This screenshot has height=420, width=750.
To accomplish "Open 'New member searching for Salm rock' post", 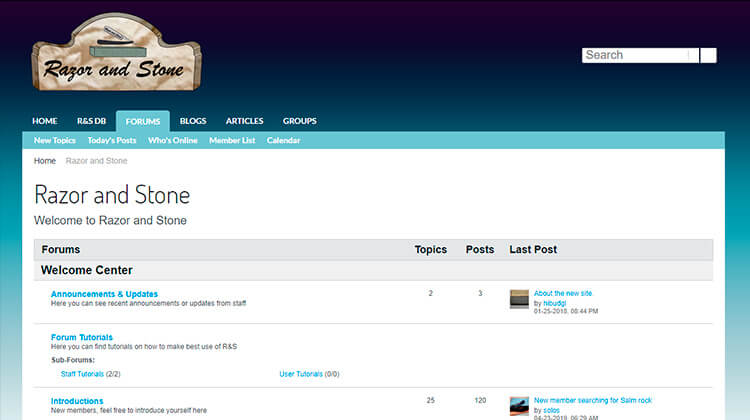I will coord(593,400).
